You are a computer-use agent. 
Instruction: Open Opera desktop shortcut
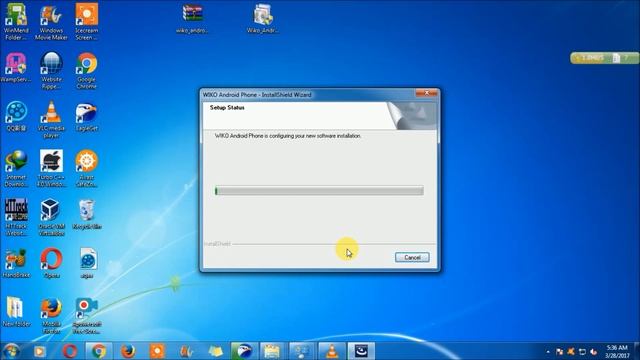coord(51,264)
